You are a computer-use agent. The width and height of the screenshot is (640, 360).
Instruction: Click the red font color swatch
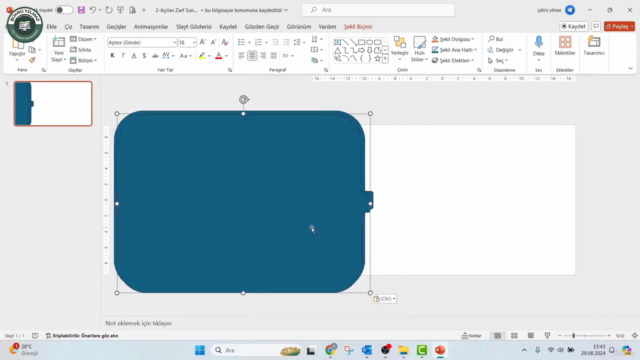(x=219, y=56)
